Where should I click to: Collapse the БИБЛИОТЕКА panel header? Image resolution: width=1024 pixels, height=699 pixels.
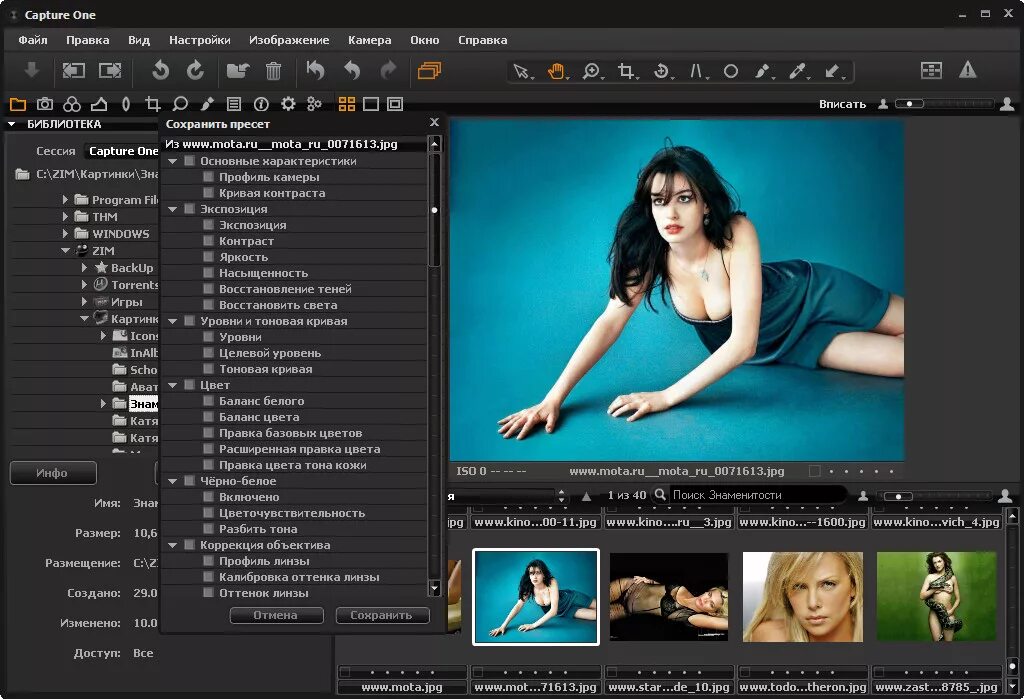tap(11, 124)
